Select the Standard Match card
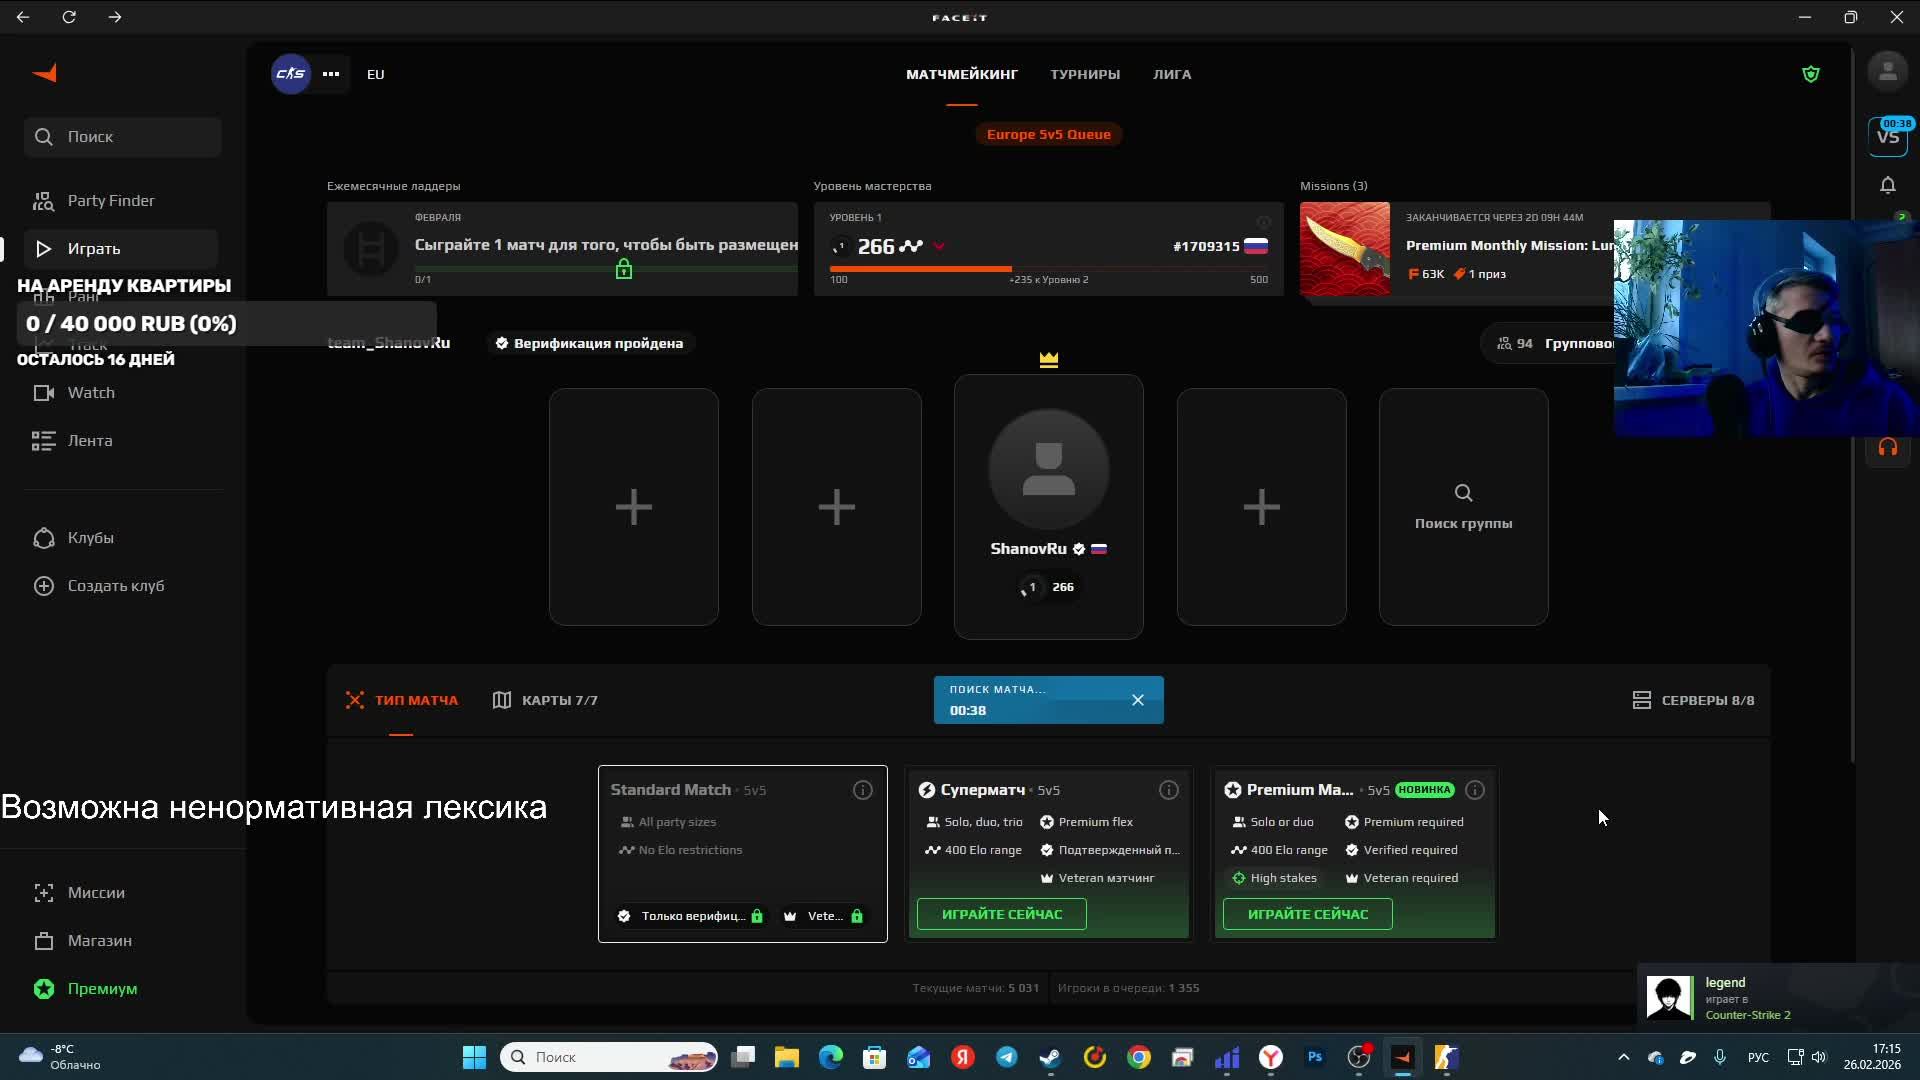Screen dimensions: 1920x1080 point(742,853)
